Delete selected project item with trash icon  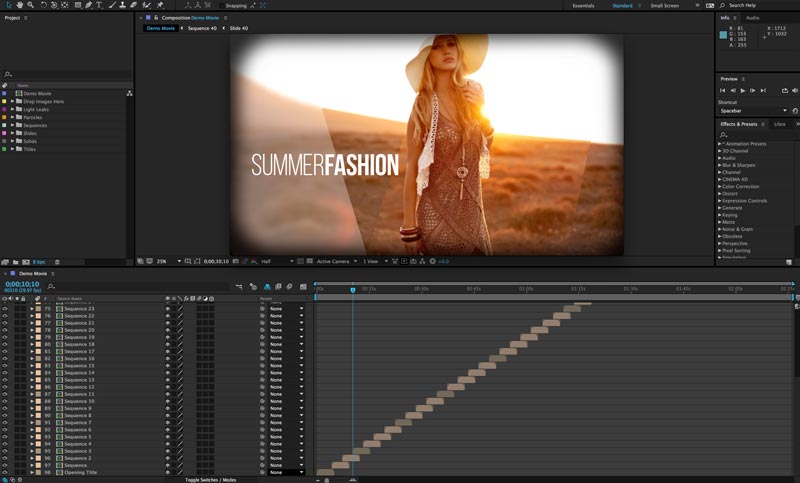(57, 262)
